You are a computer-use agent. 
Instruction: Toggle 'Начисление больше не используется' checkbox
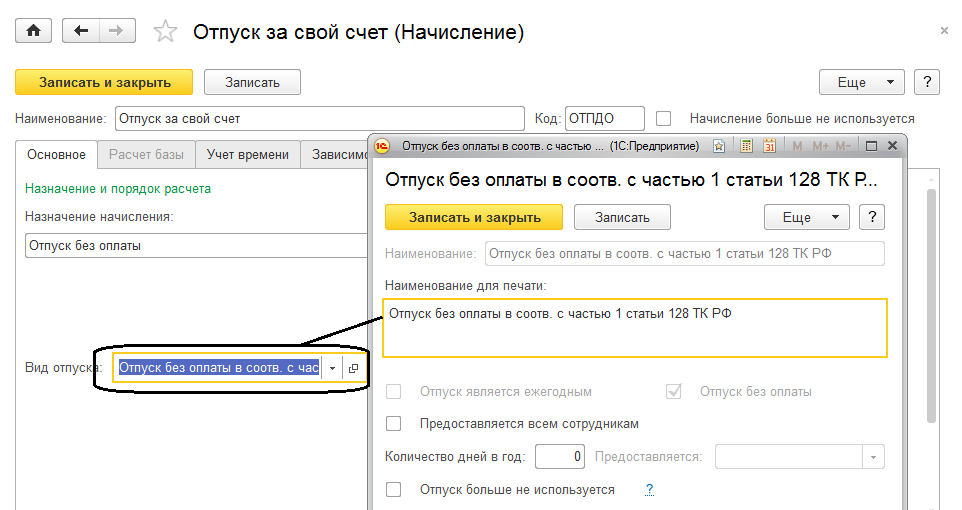[x=664, y=119]
